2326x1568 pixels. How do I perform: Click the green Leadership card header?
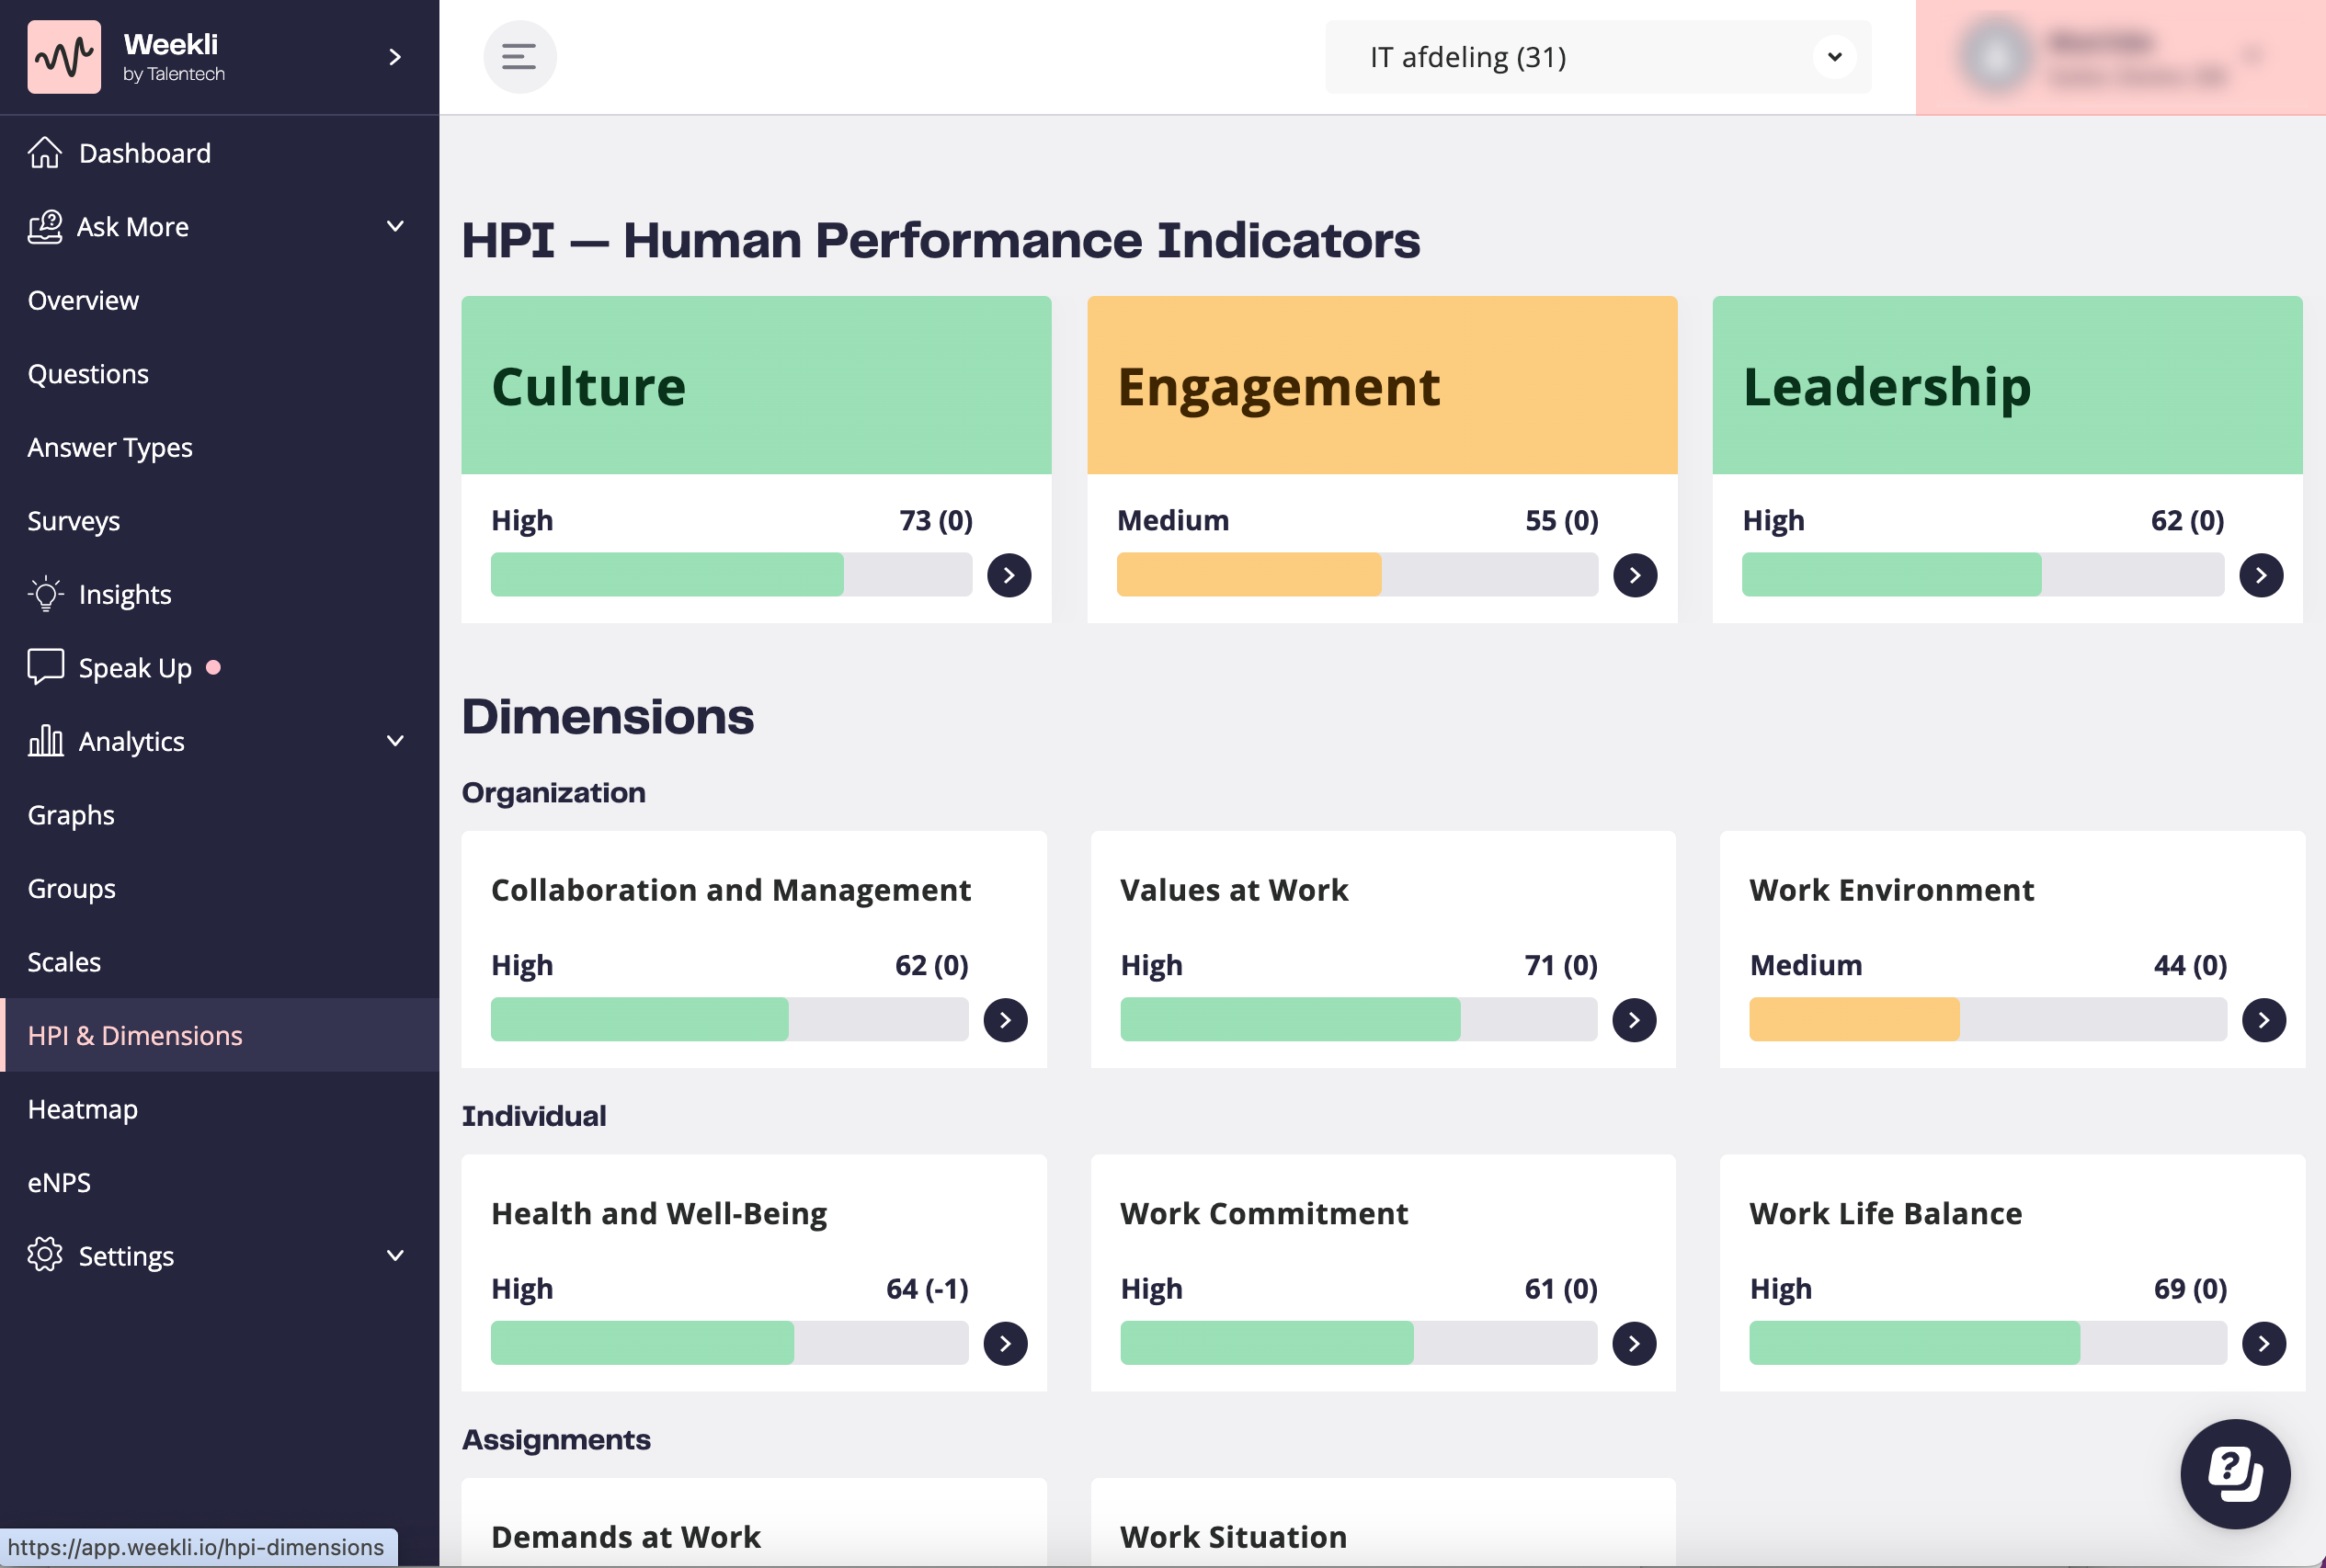pyautogui.click(x=2007, y=385)
